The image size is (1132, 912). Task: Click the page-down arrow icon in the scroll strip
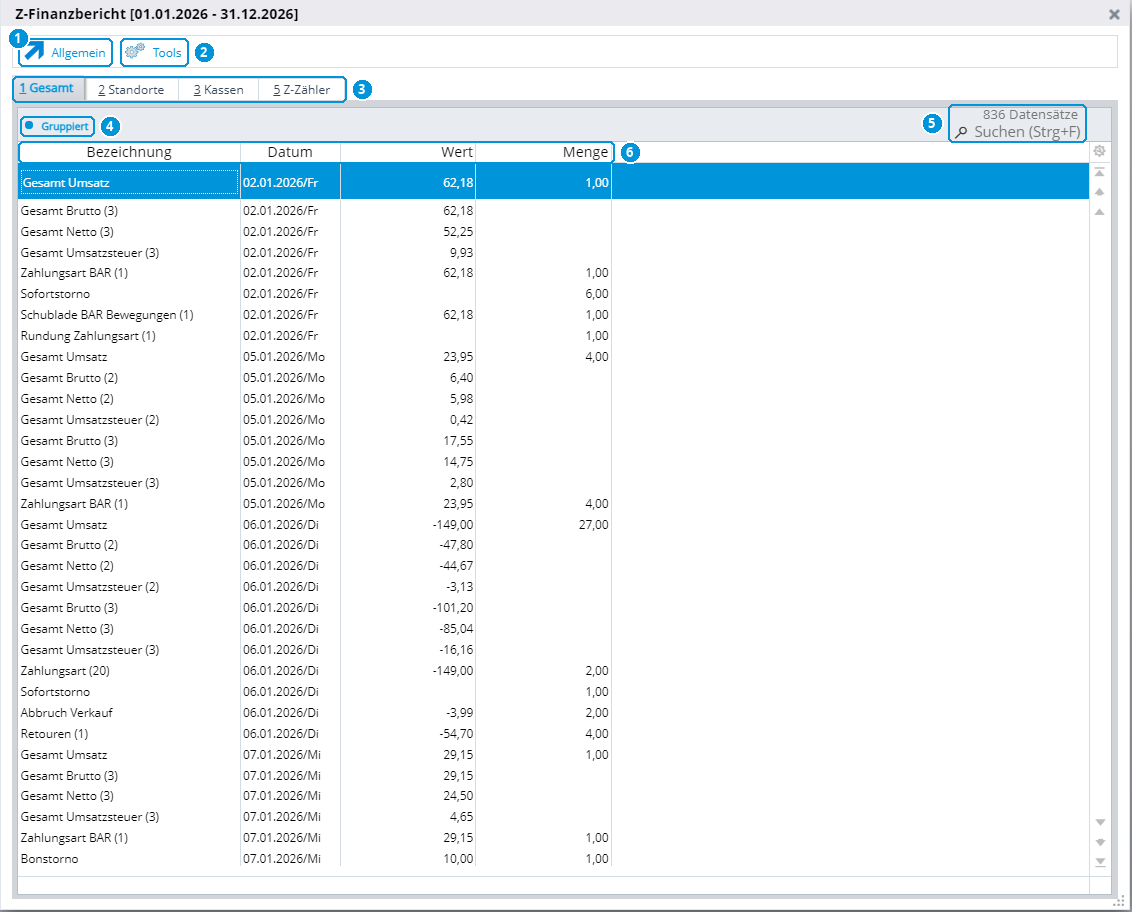point(1100,842)
